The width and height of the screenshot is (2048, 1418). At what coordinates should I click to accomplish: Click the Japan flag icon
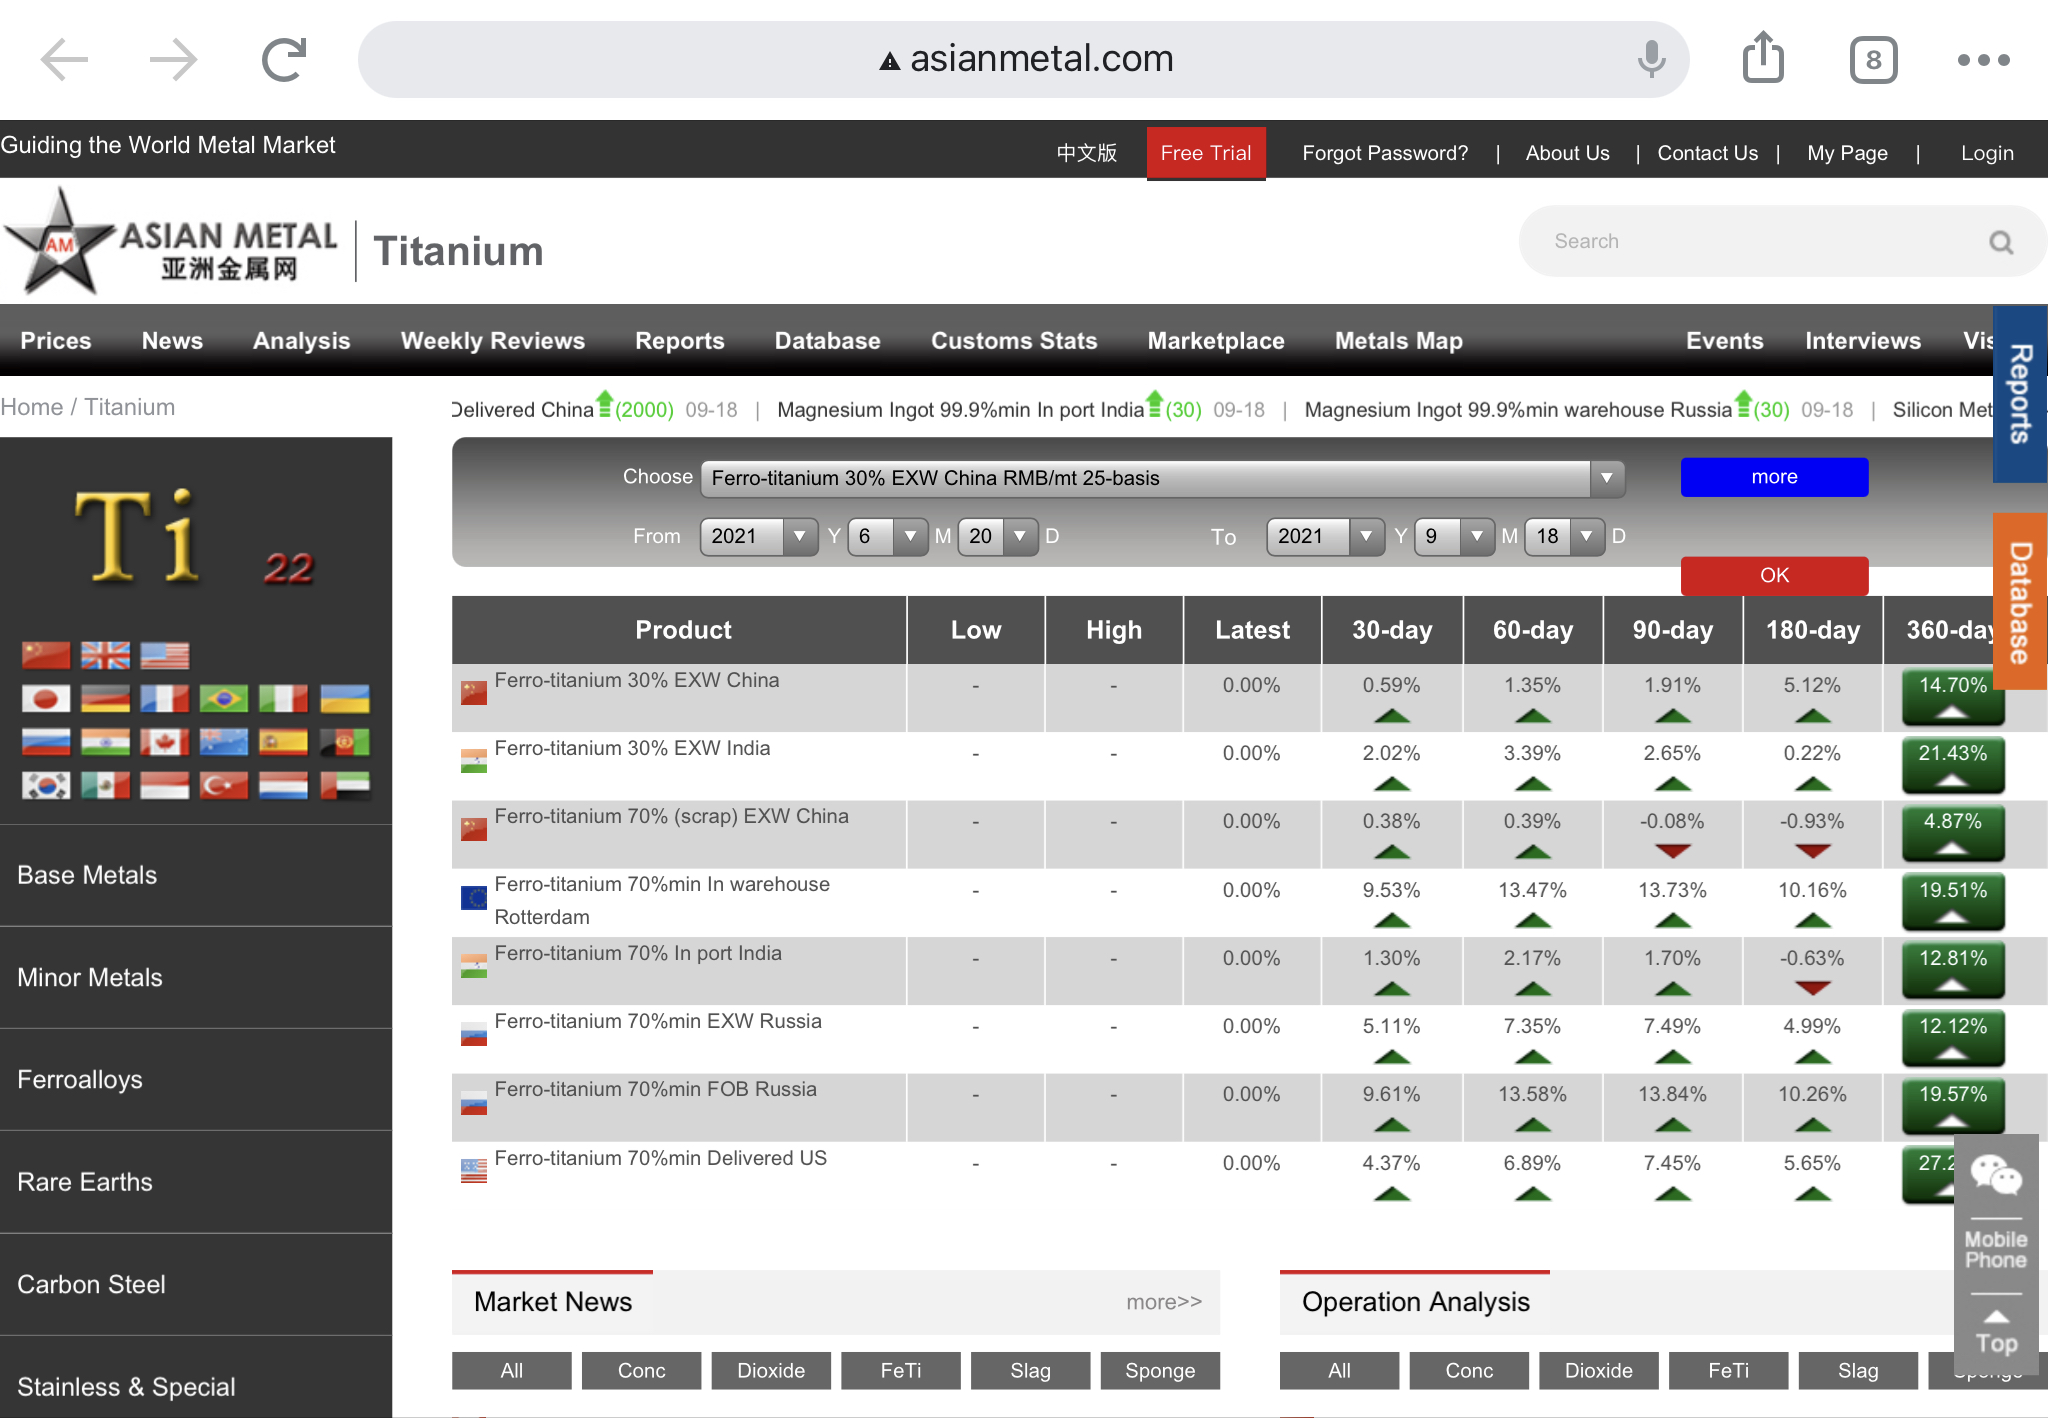point(46,698)
